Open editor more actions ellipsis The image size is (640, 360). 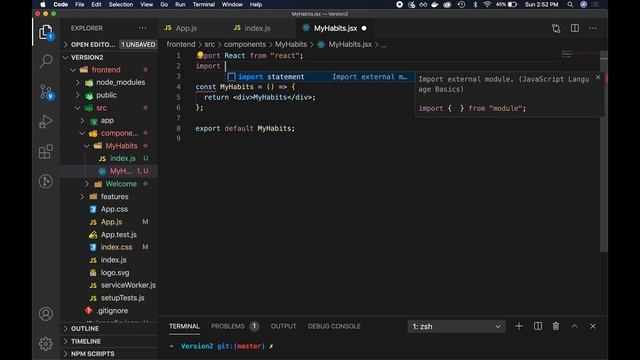click(x=593, y=28)
